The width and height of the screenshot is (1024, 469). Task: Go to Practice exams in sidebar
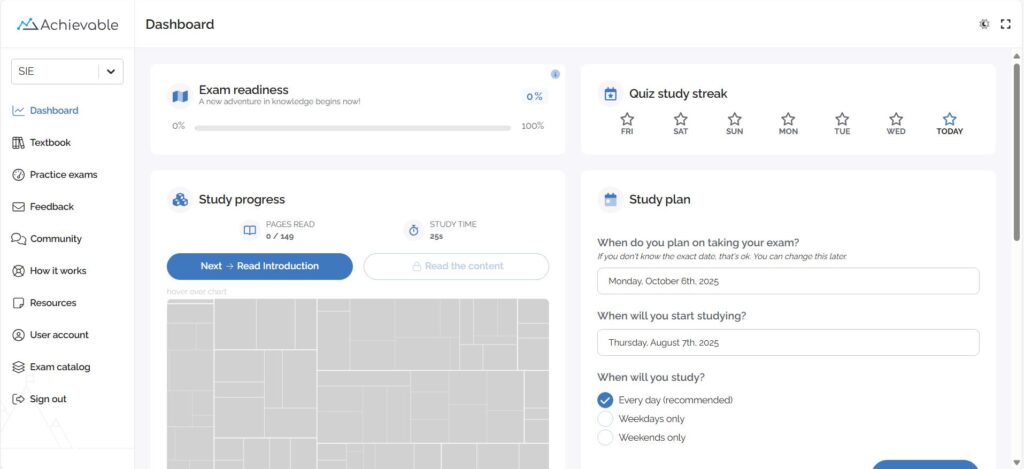point(63,175)
